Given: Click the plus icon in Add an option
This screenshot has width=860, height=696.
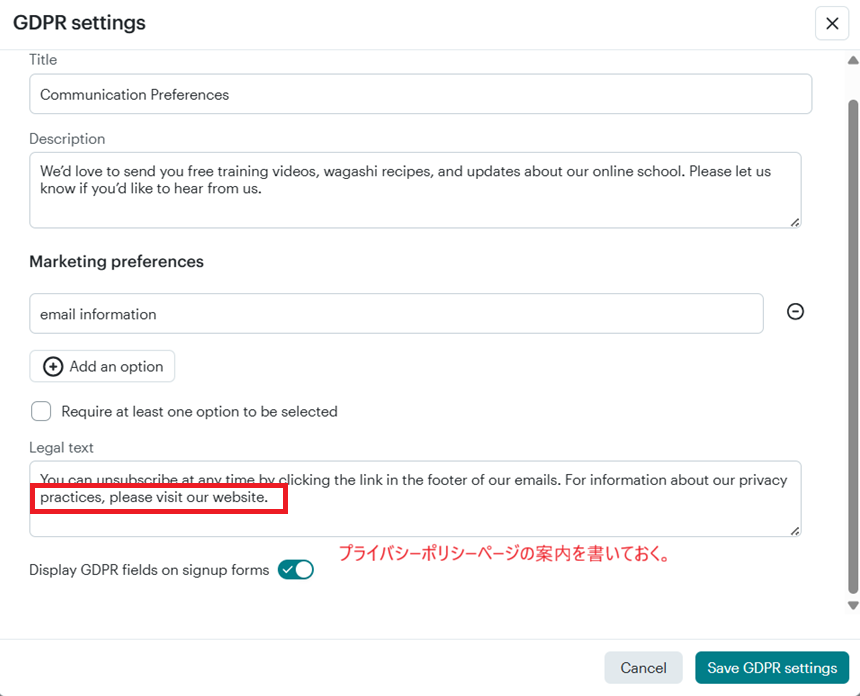Looking at the screenshot, I should coord(53,367).
